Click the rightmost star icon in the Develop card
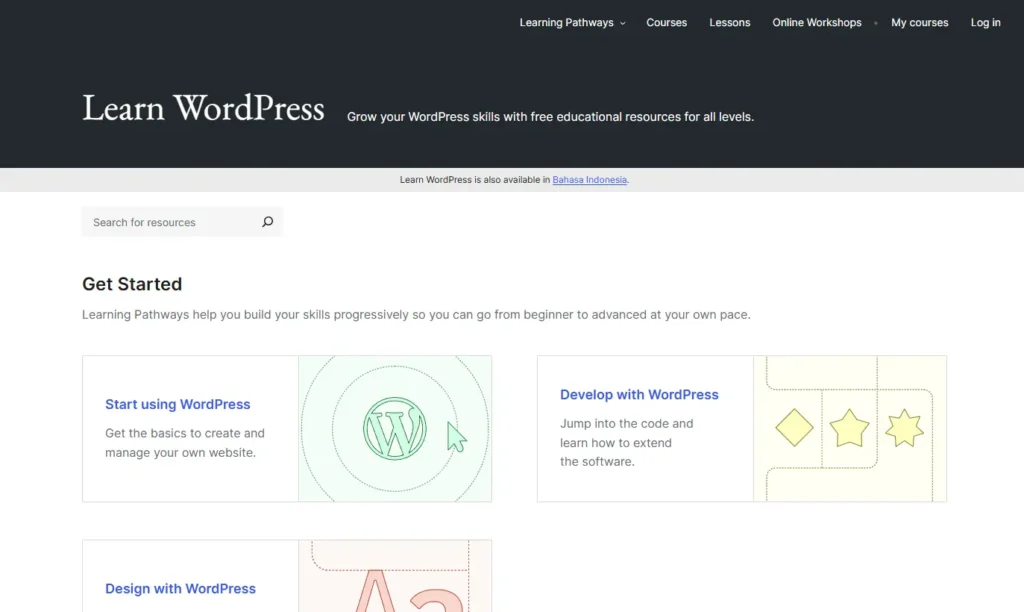The width and height of the screenshot is (1024, 612). point(904,428)
